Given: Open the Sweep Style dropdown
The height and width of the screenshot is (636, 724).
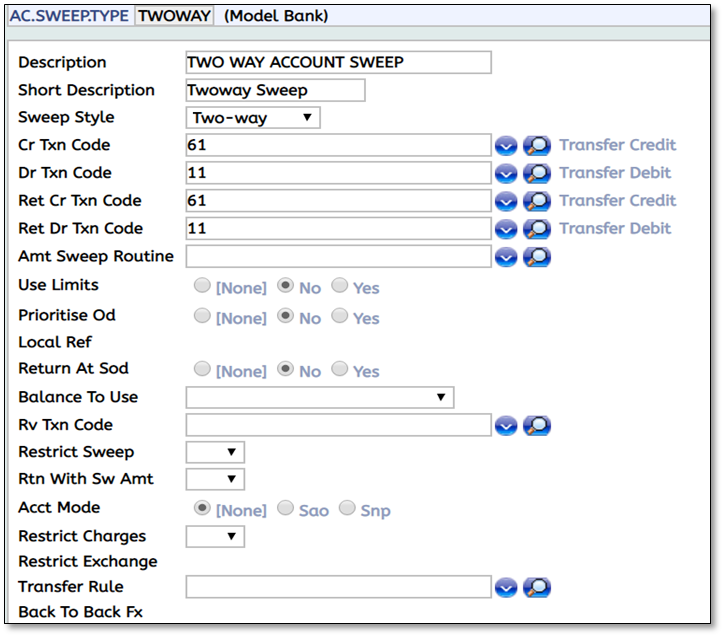Looking at the screenshot, I should (x=253, y=118).
